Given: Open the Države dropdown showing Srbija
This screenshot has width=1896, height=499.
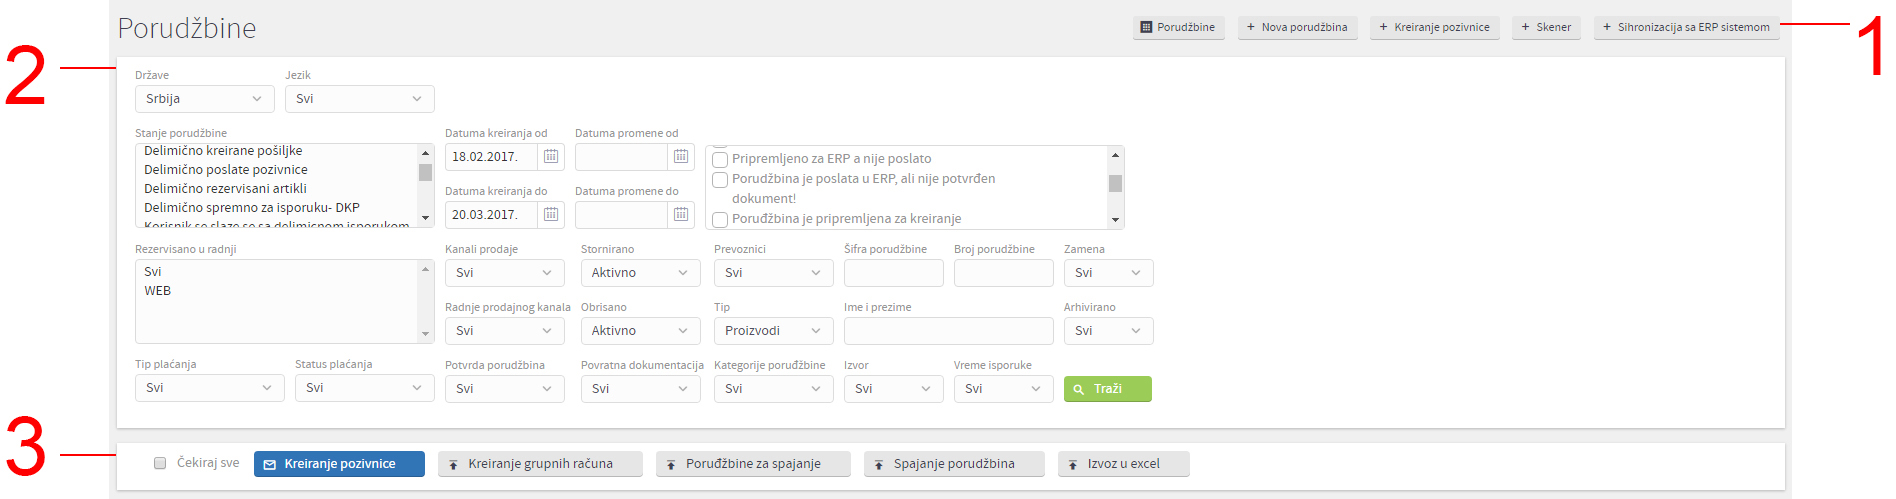Looking at the screenshot, I should coord(205,99).
